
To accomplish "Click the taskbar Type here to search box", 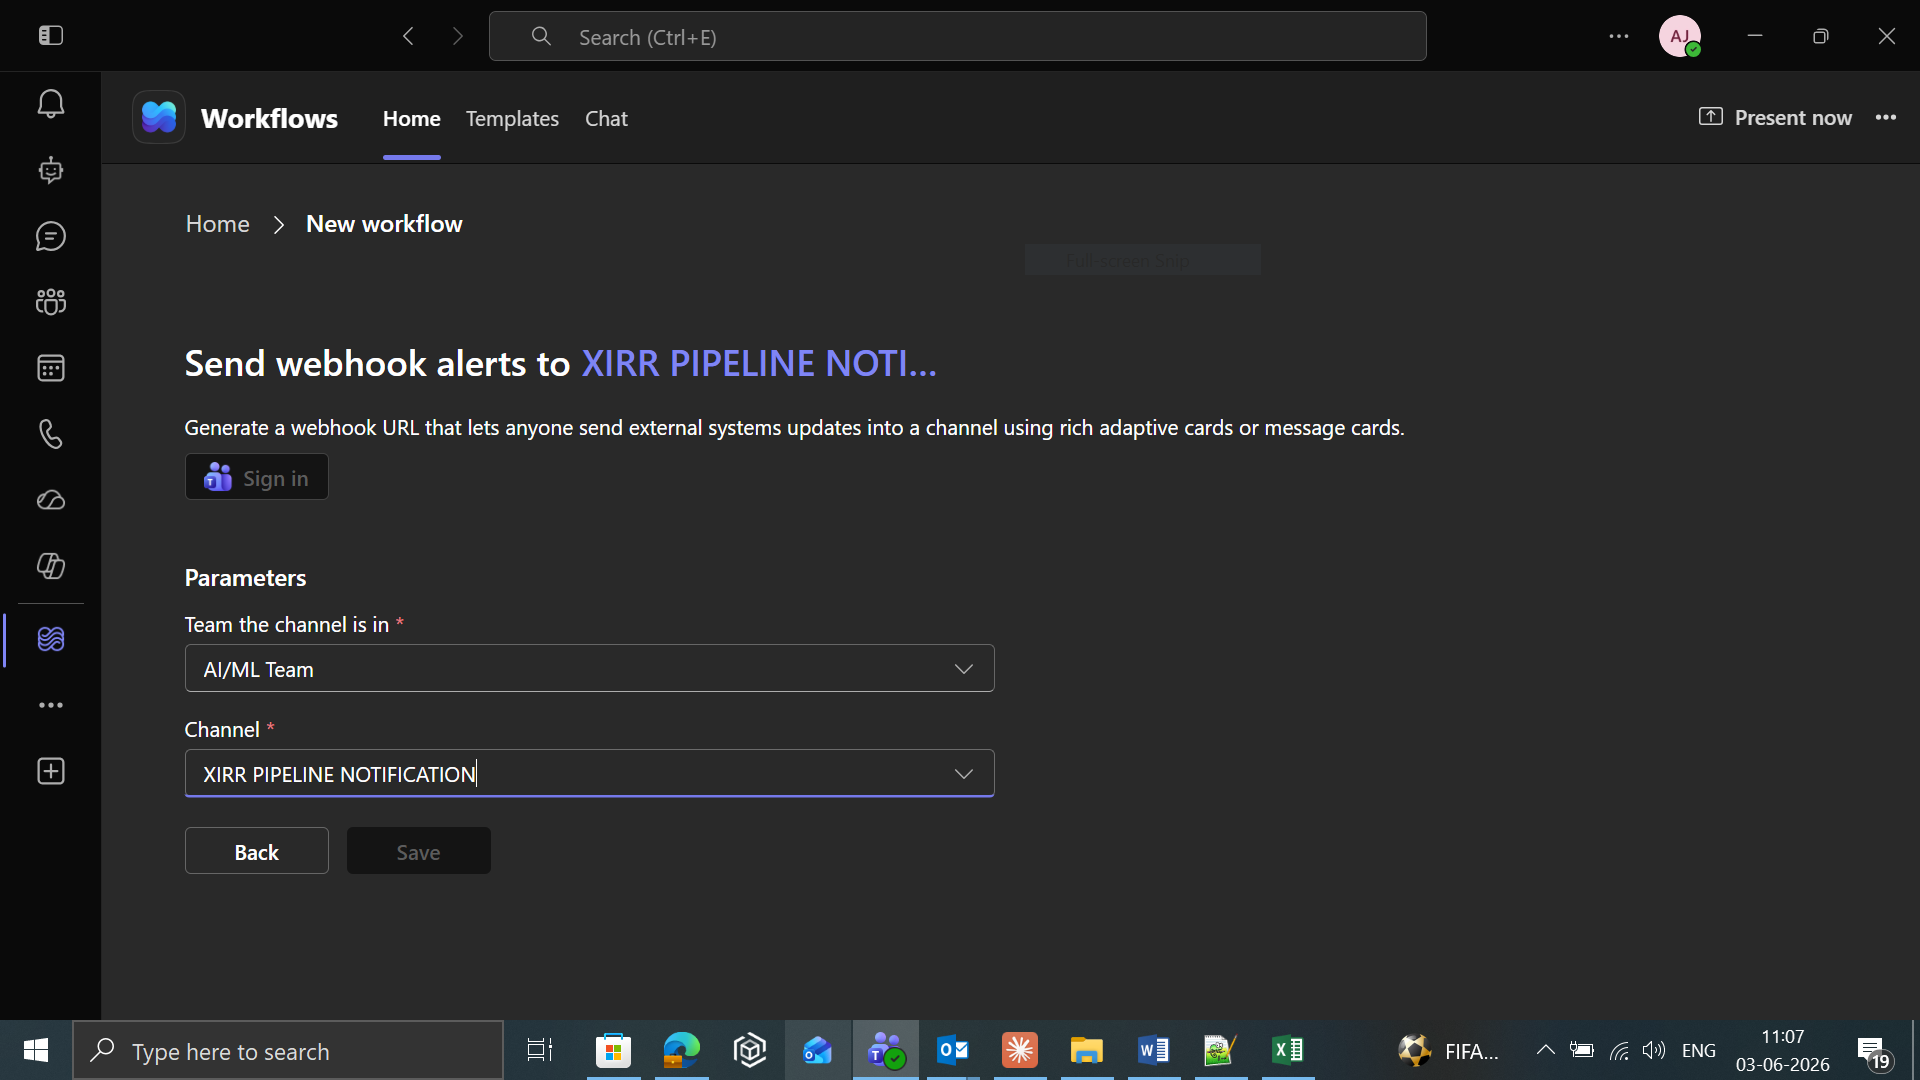I will [x=288, y=1051].
